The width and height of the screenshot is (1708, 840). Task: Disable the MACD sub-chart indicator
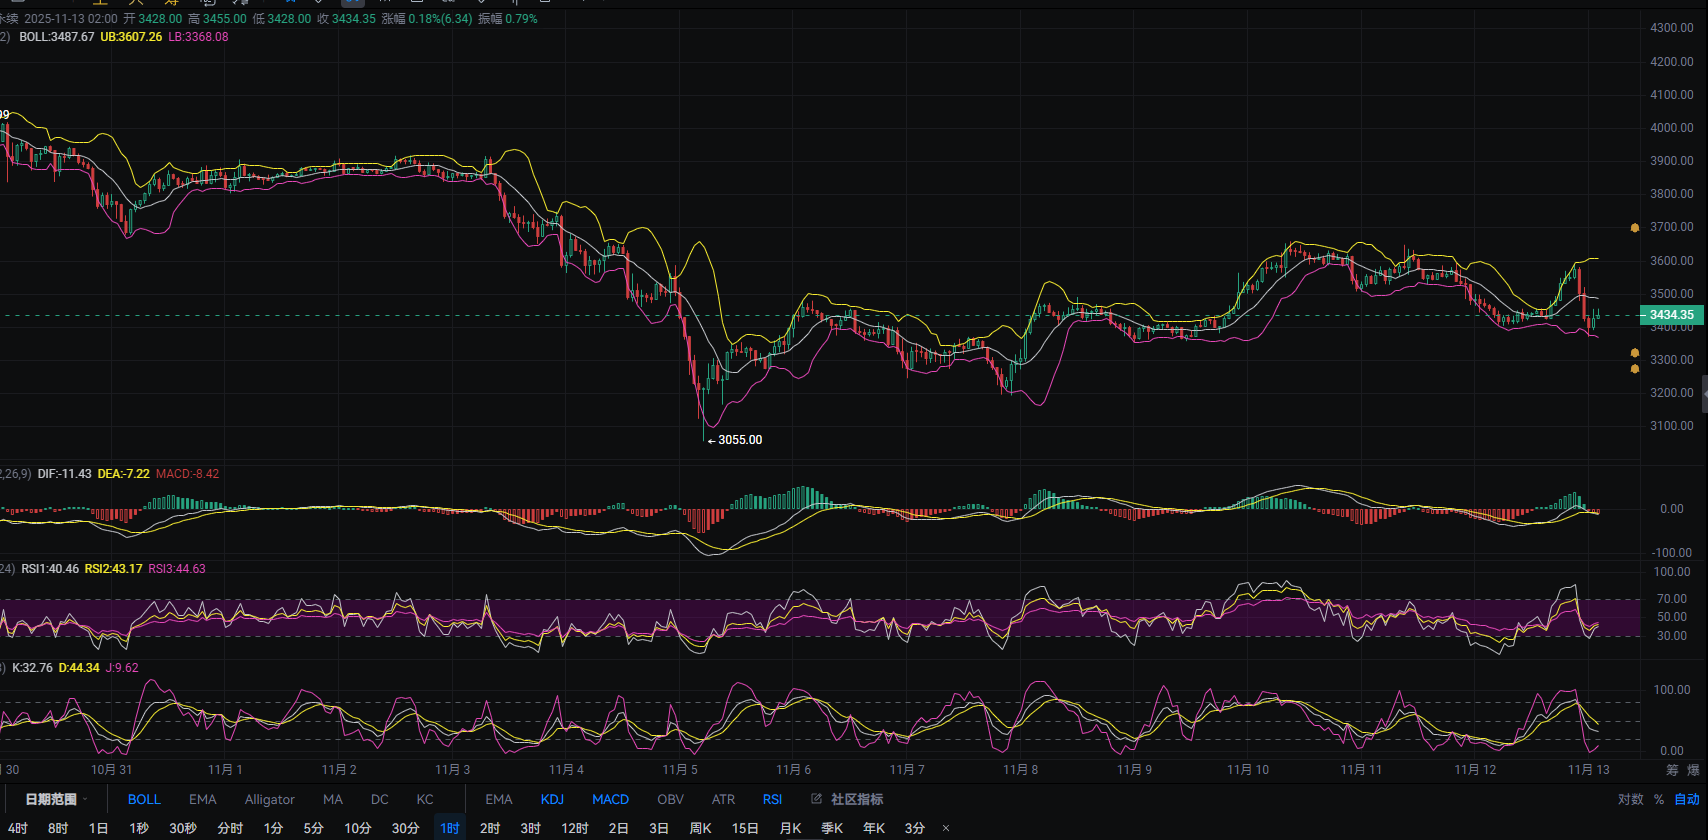click(x=610, y=799)
